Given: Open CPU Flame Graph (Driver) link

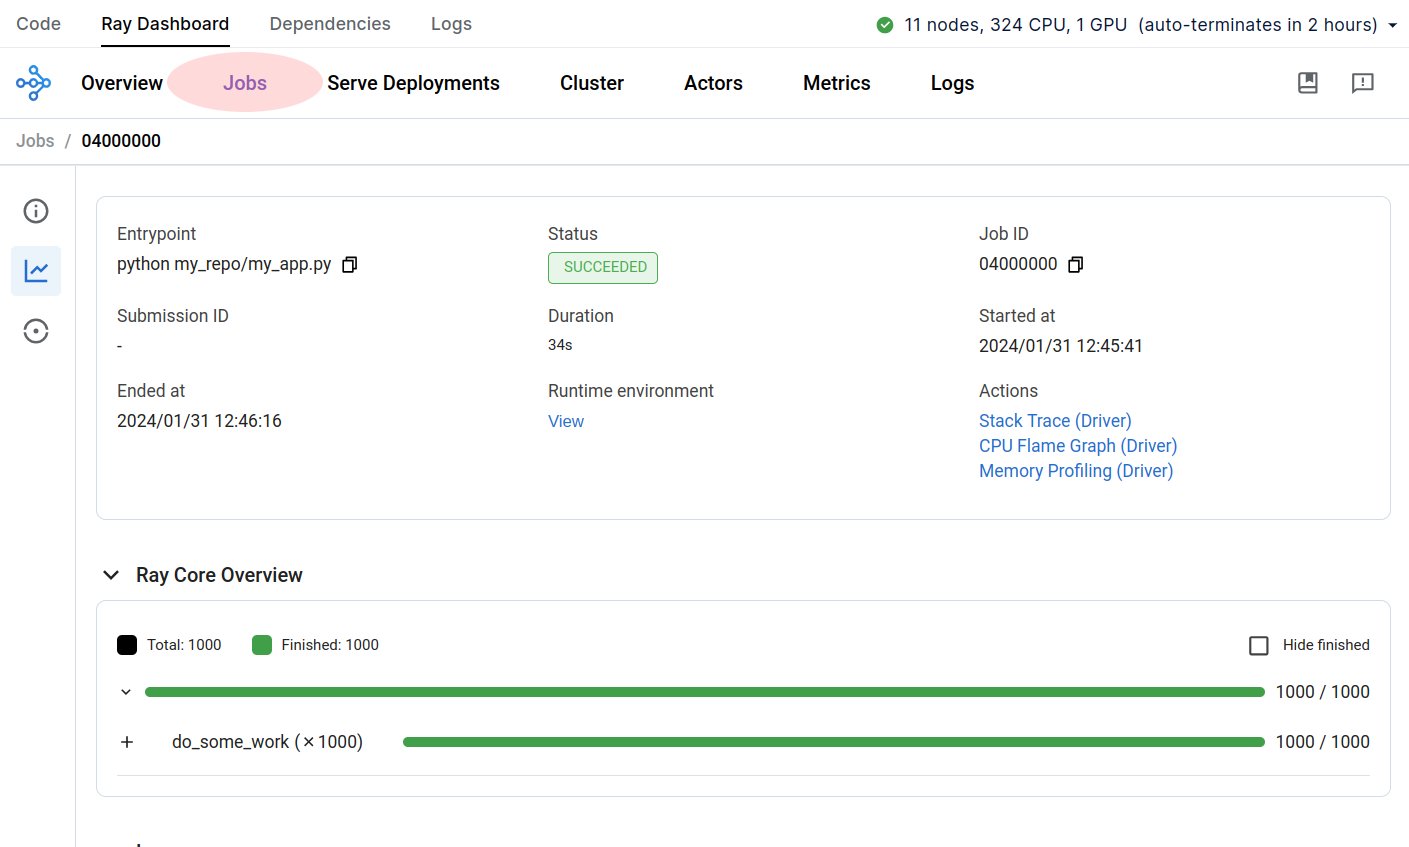Looking at the screenshot, I should tap(1078, 446).
